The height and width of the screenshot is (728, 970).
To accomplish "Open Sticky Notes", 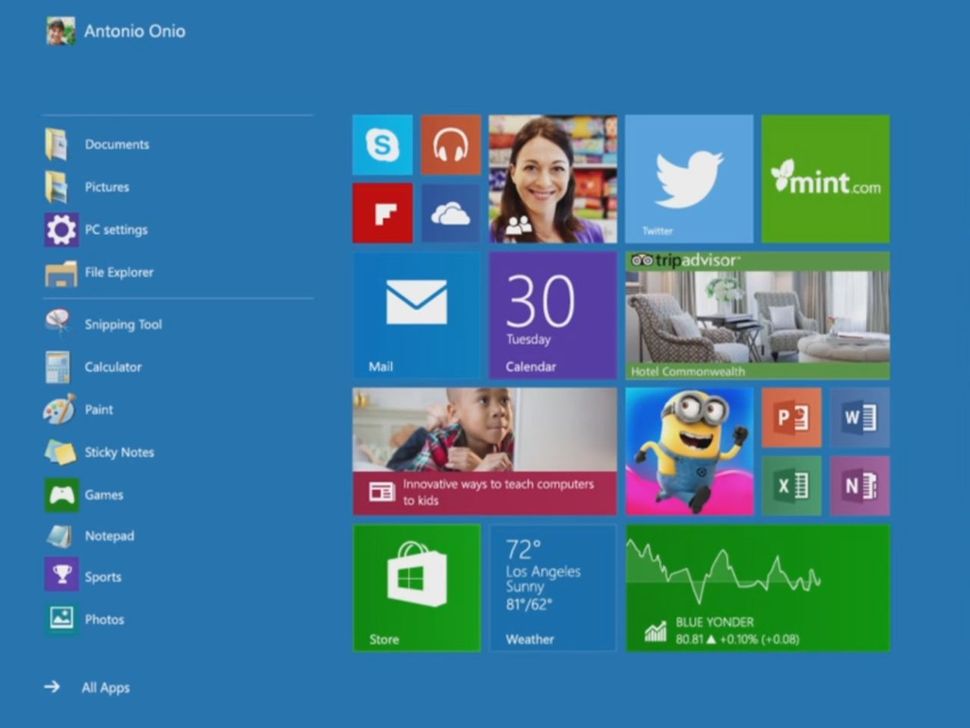I will [118, 451].
